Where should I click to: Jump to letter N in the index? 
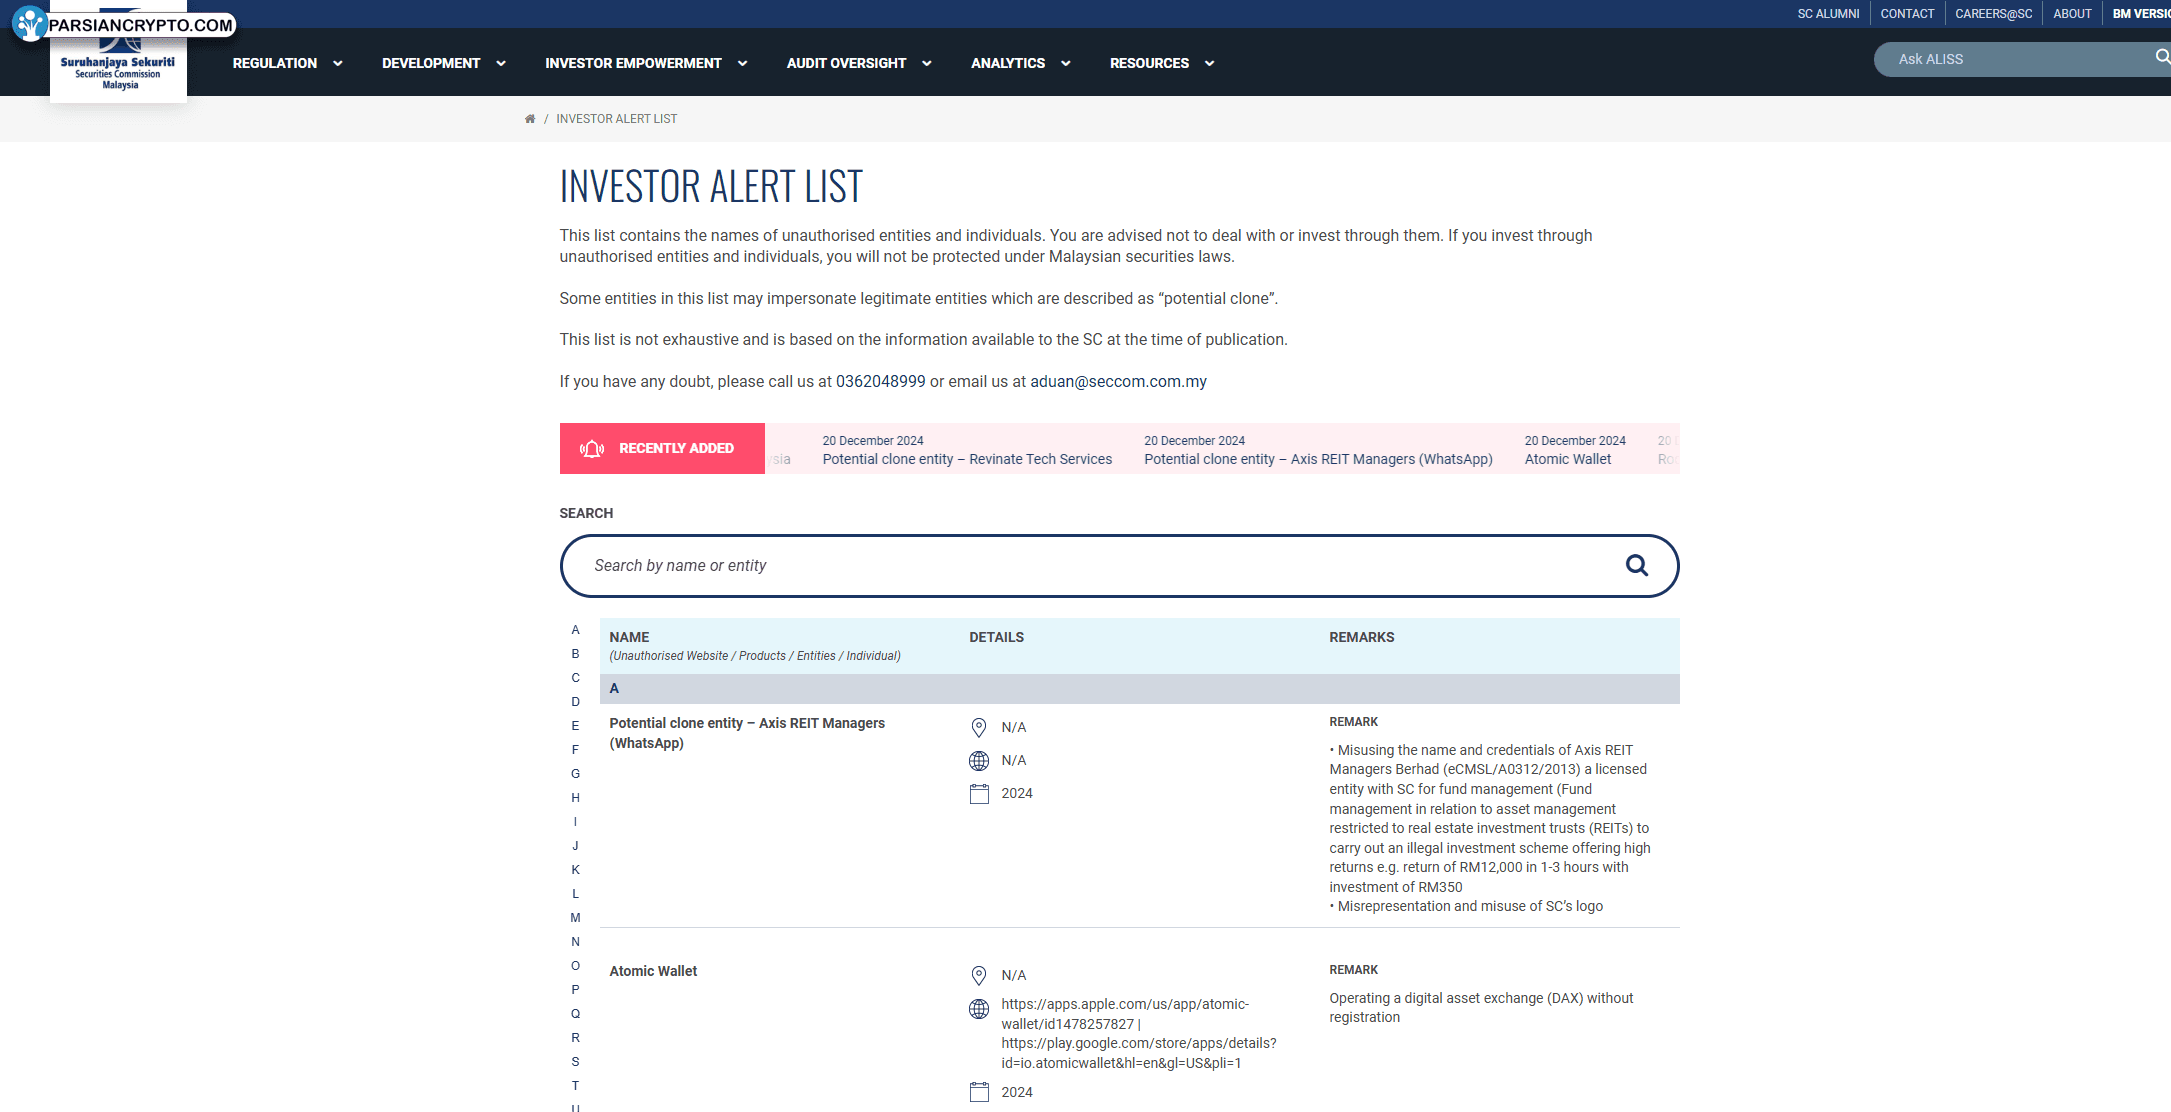575,942
